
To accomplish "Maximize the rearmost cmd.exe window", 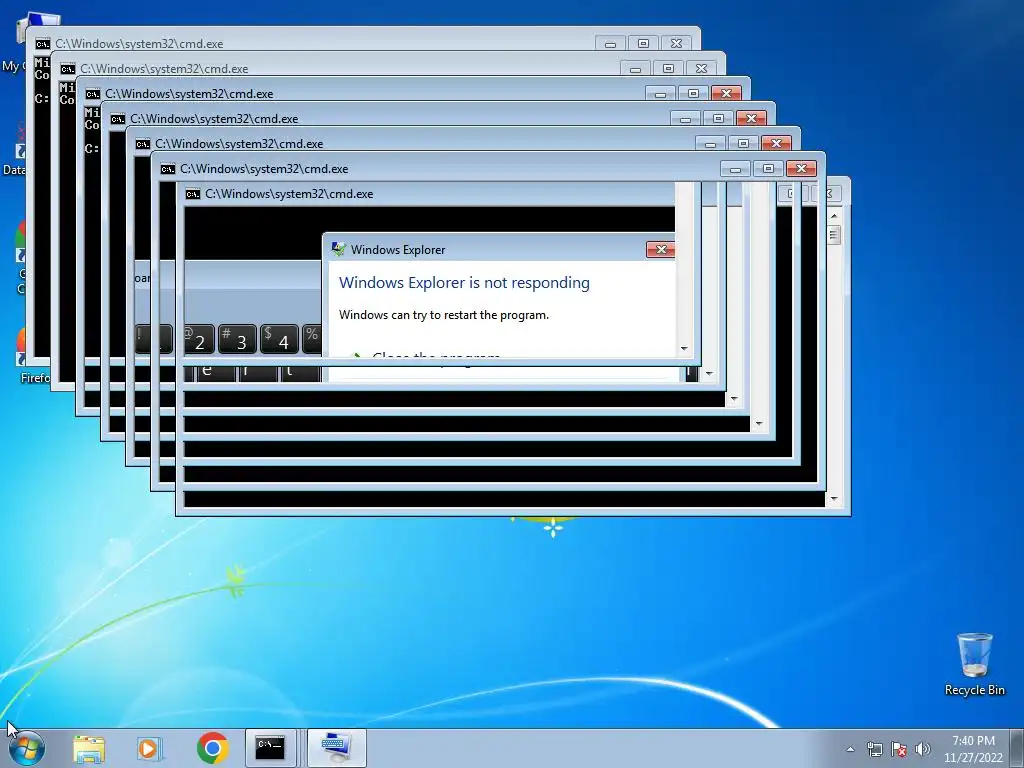I will pos(643,43).
